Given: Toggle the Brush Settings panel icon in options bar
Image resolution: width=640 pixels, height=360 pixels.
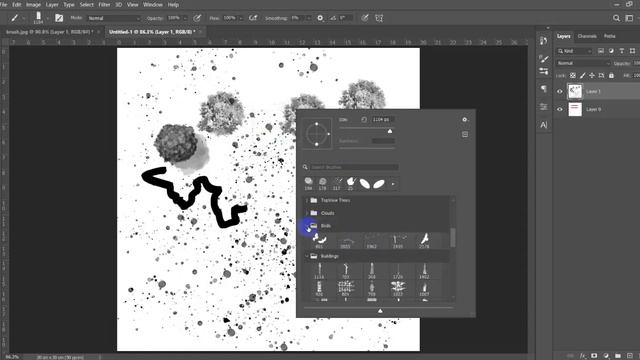Looking at the screenshot, I should (59, 18).
